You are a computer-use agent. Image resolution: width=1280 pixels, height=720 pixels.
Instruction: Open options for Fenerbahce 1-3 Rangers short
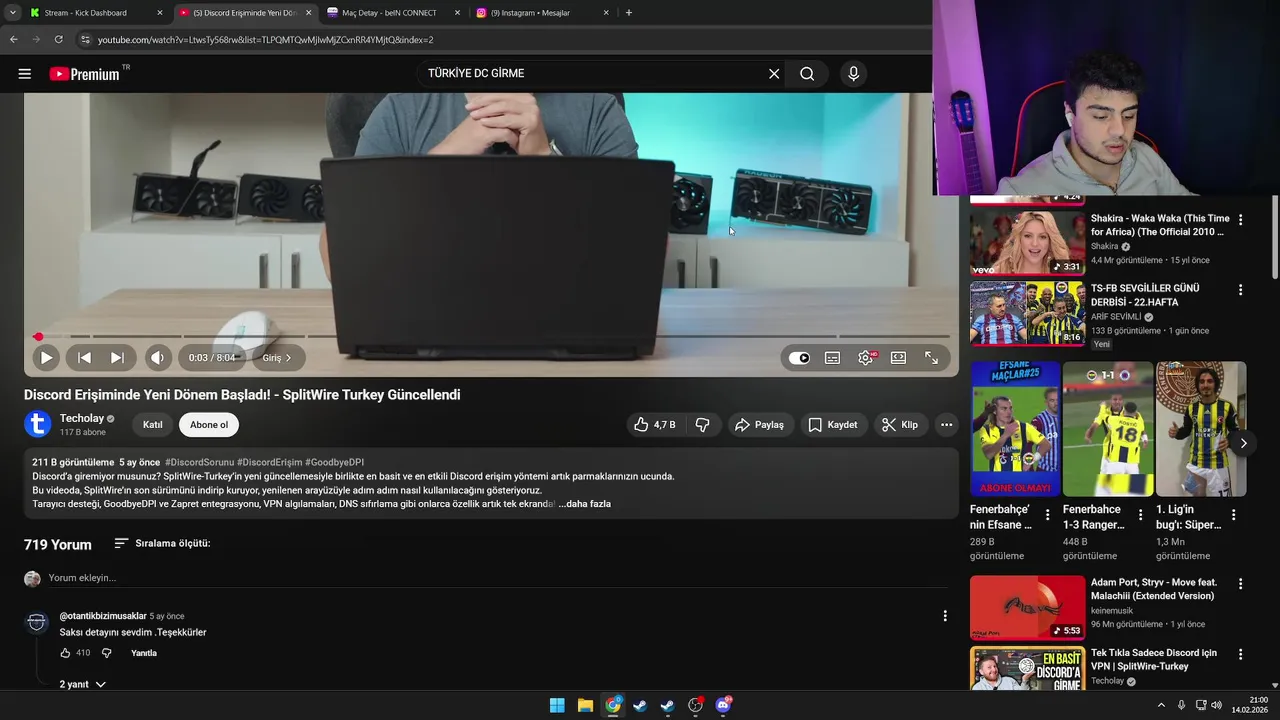(1141, 515)
